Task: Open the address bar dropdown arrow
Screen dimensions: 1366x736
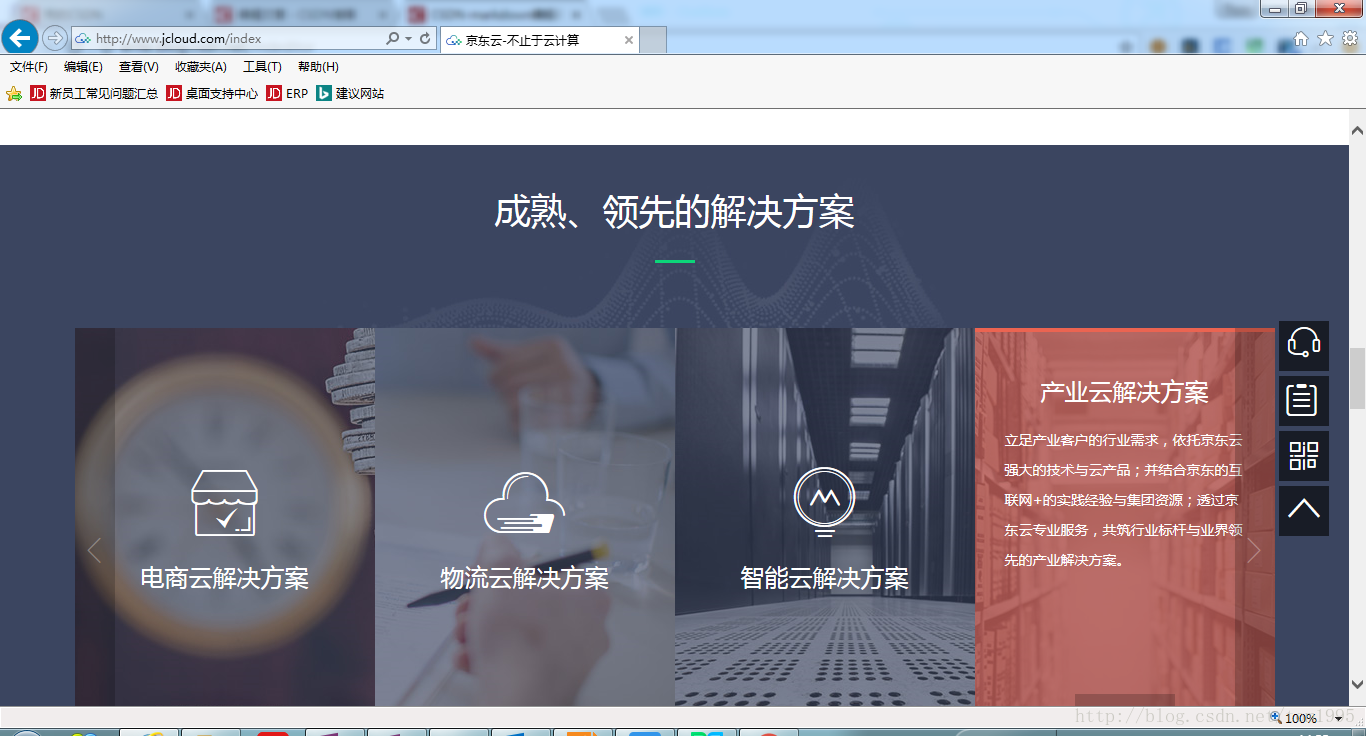Action: coord(408,39)
